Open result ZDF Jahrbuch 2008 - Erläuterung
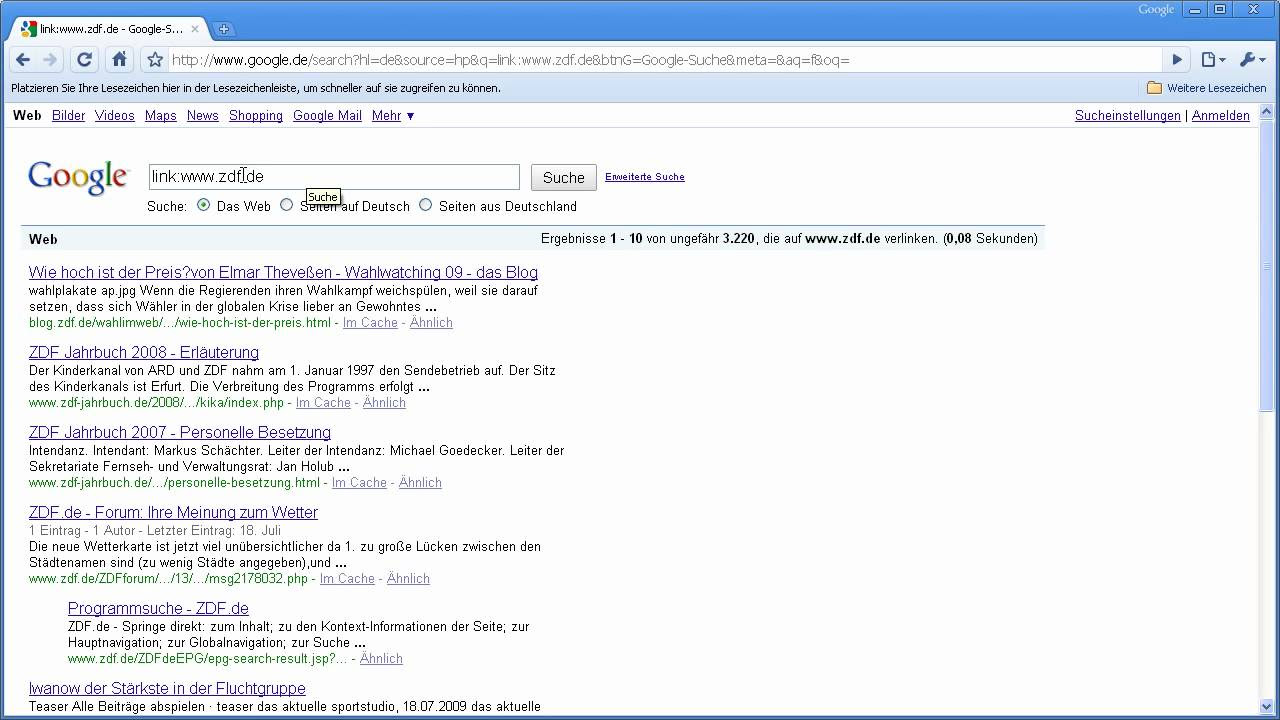The width and height of the screenshot is (1280, 720). (144, 352)
